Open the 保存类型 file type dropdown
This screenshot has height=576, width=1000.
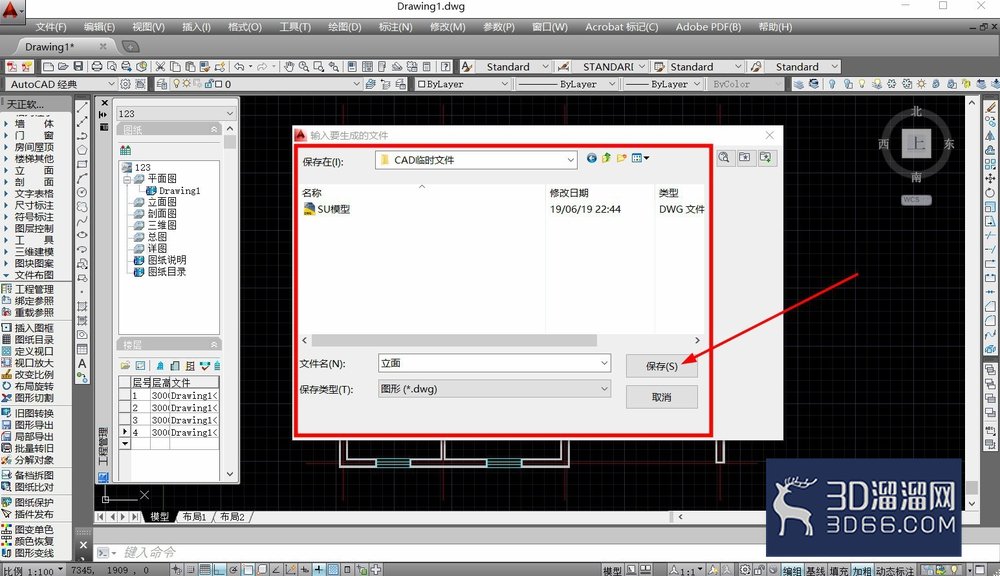tap(494, 388)
